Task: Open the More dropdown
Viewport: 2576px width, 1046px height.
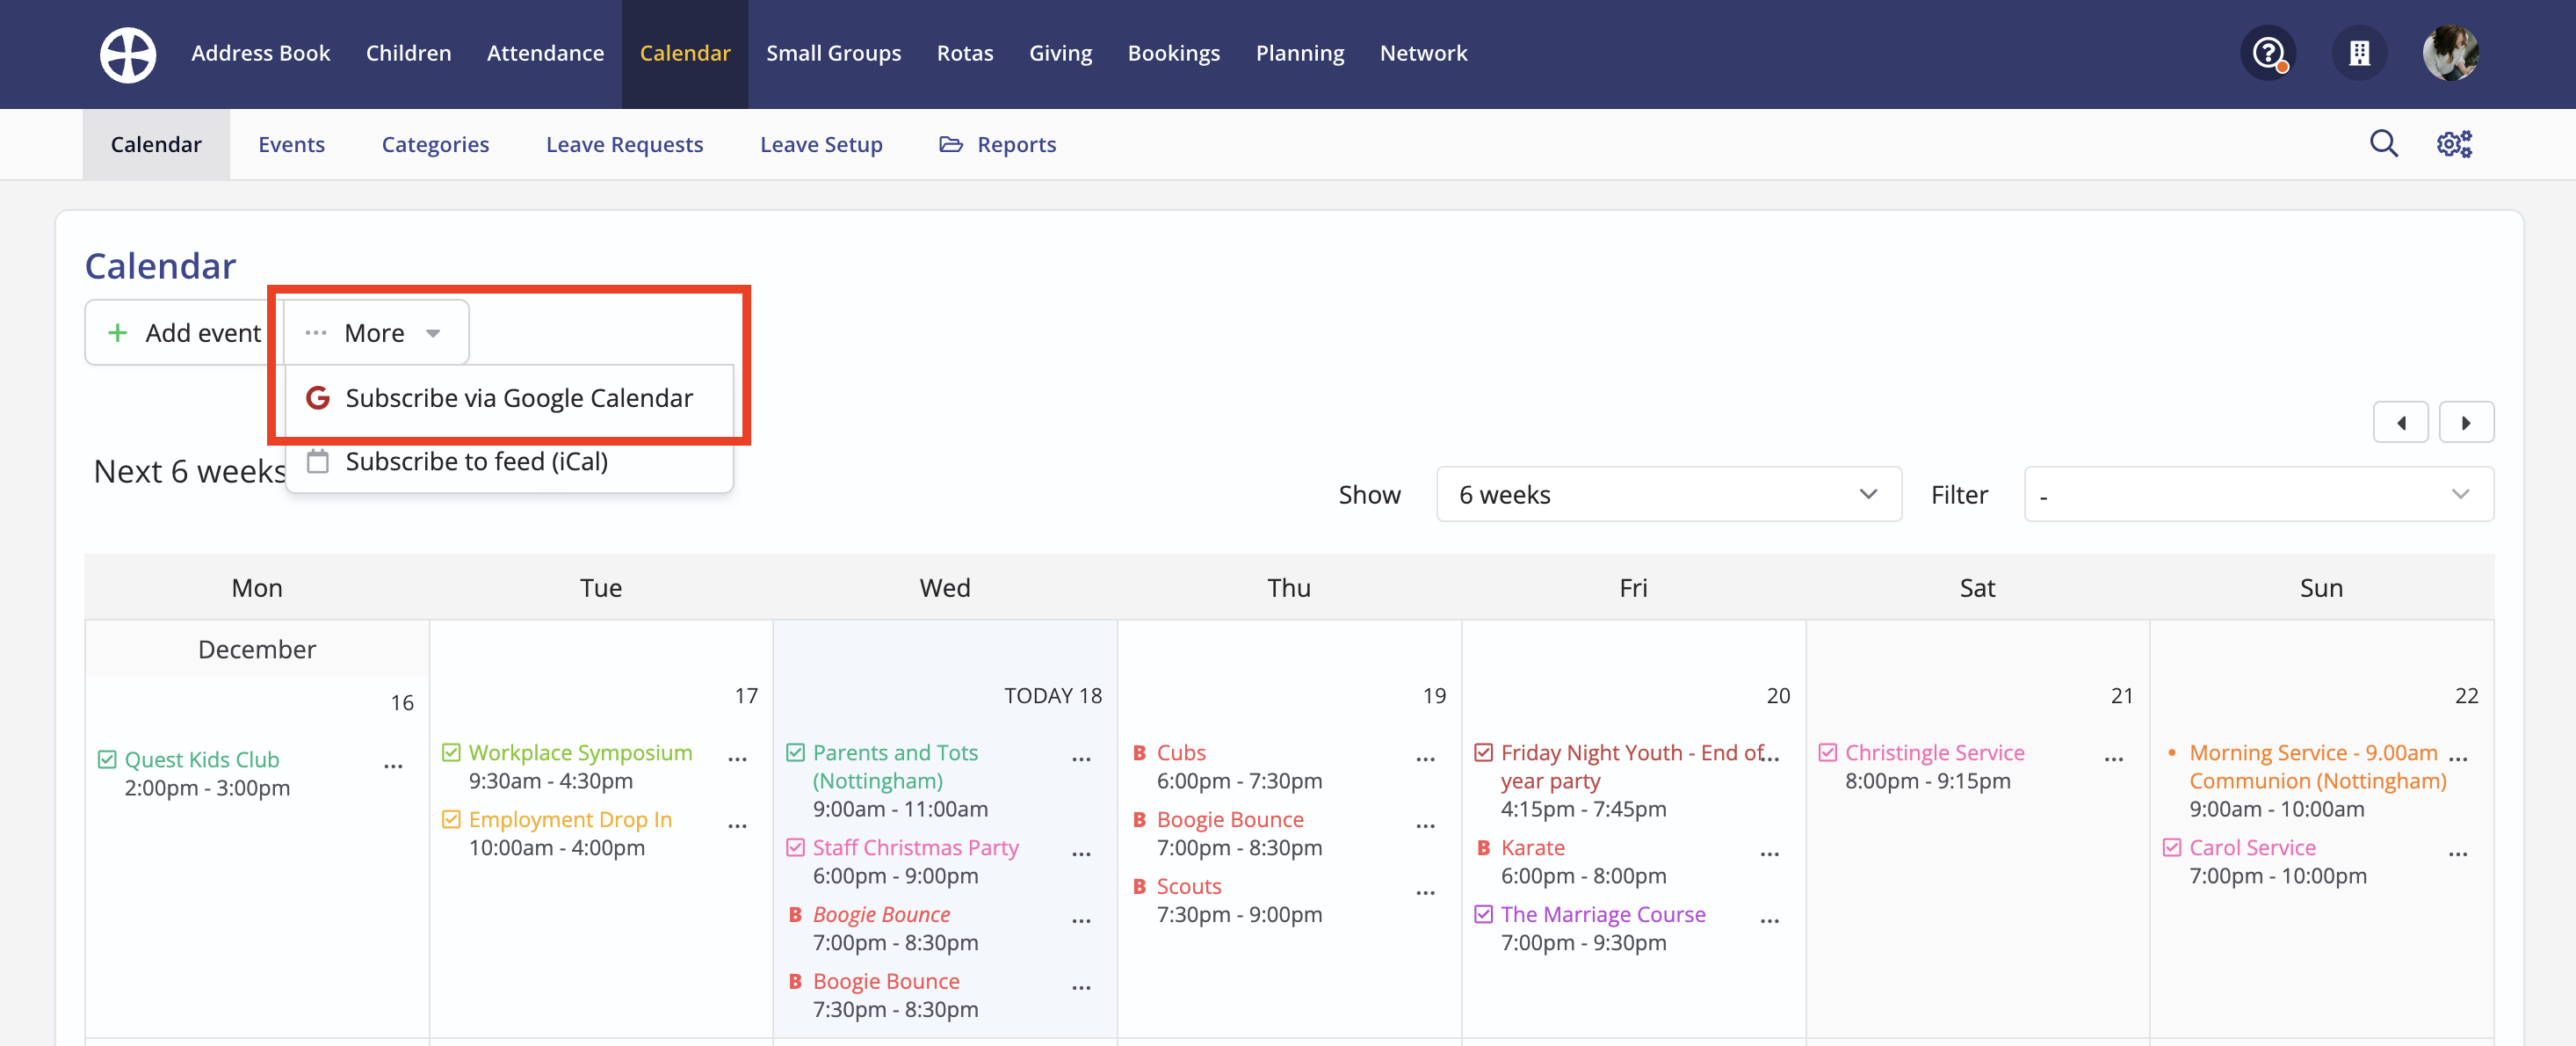Action: [x=375, y=332]
